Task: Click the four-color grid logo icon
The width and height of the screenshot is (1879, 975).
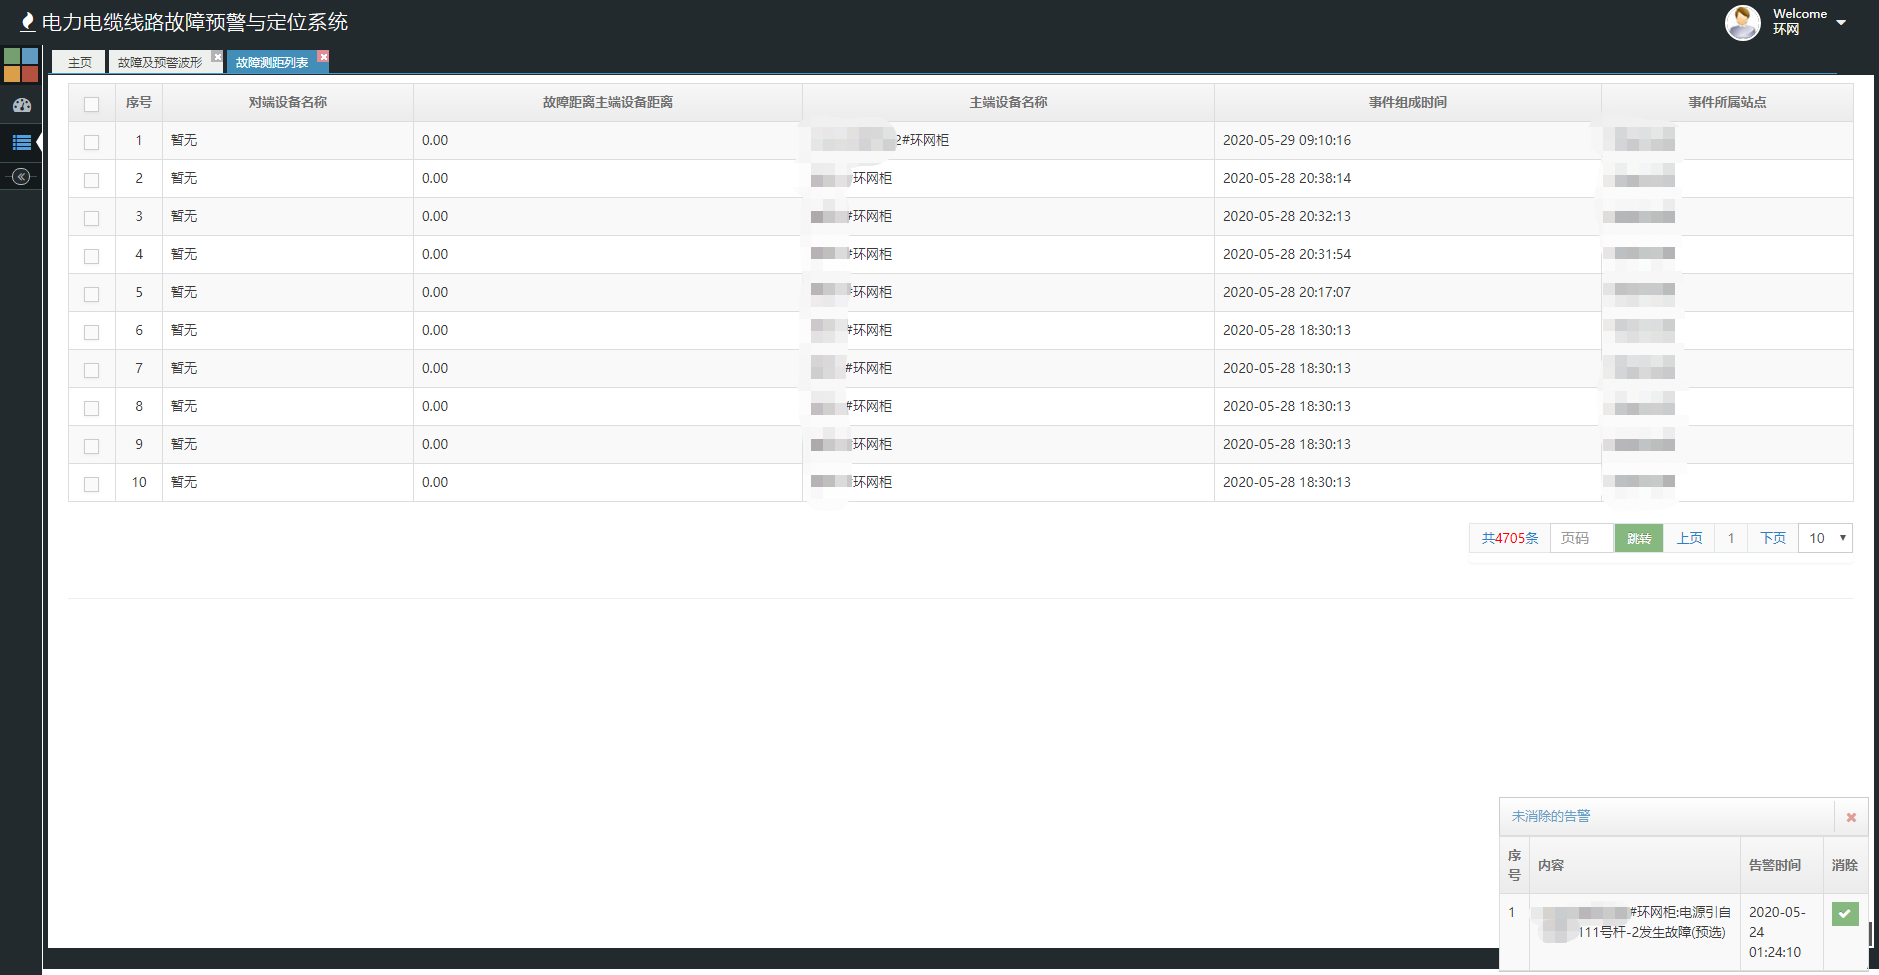Action: 21,65
